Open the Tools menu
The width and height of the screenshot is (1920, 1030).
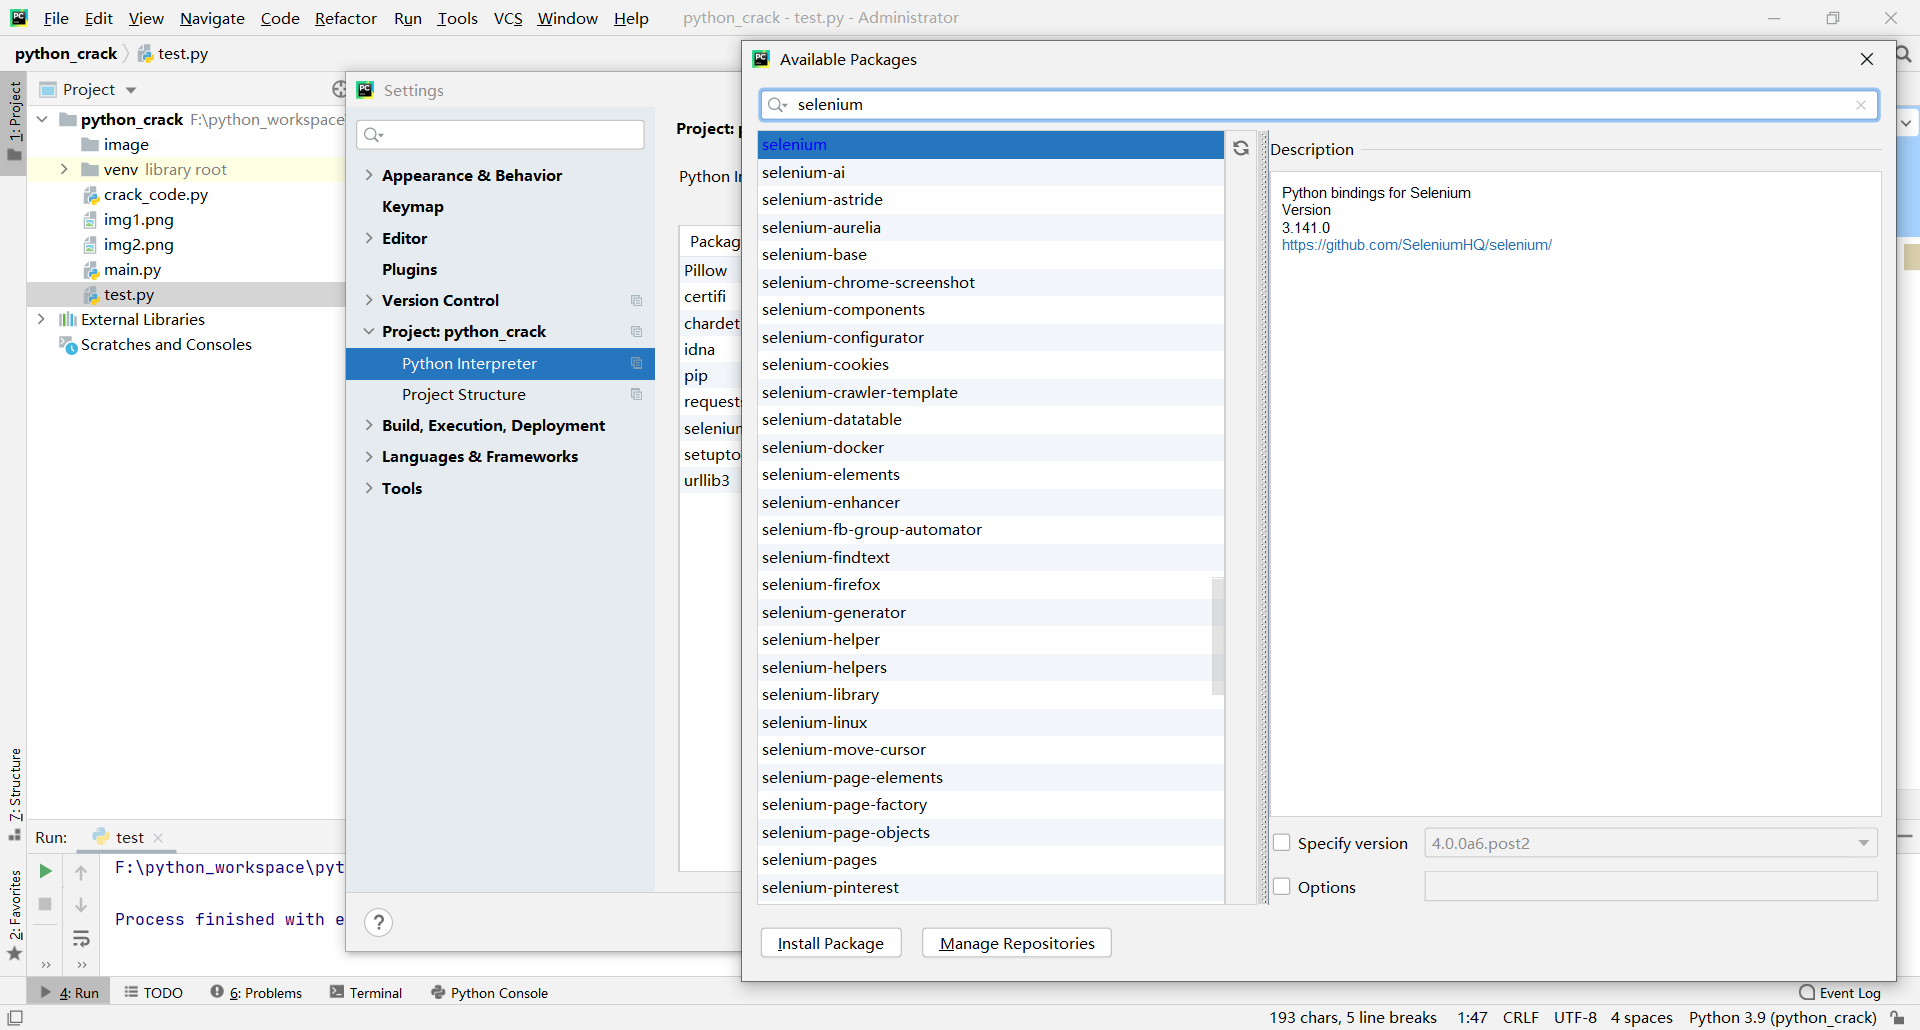coord(457,18)
